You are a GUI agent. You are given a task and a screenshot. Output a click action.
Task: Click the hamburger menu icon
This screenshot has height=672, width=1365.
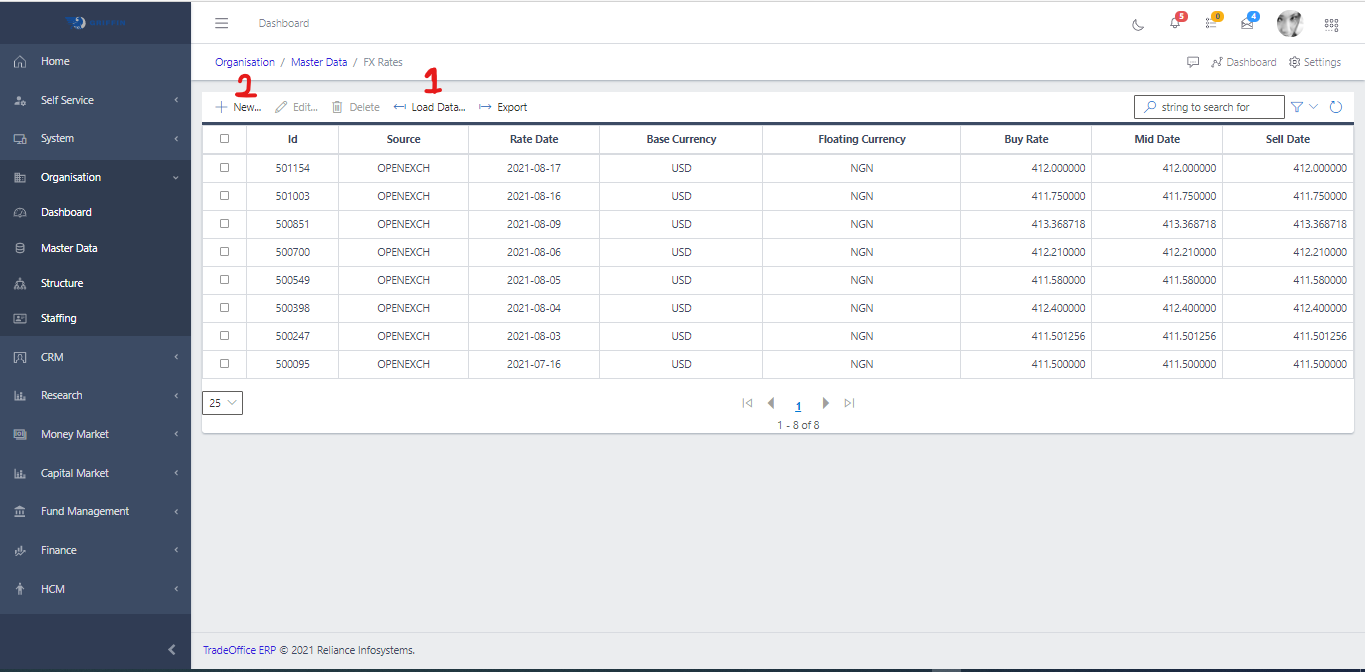tap(222, 23)
